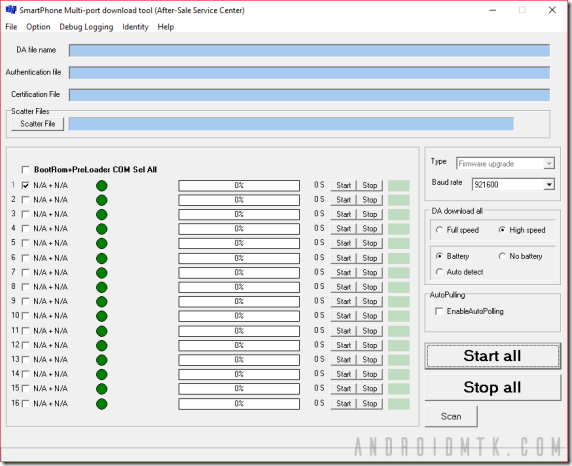Screen dimensions: 572x466
Task: Click the Authentication file field
Action: point(309,73)
